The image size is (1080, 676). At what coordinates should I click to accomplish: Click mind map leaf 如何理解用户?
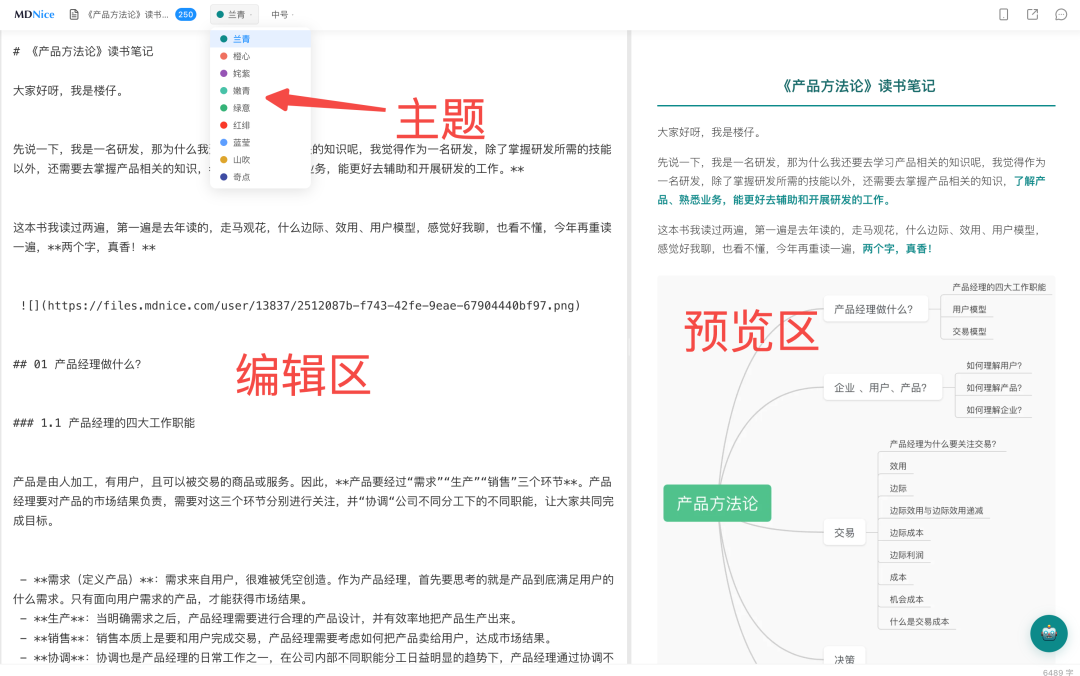994,366
